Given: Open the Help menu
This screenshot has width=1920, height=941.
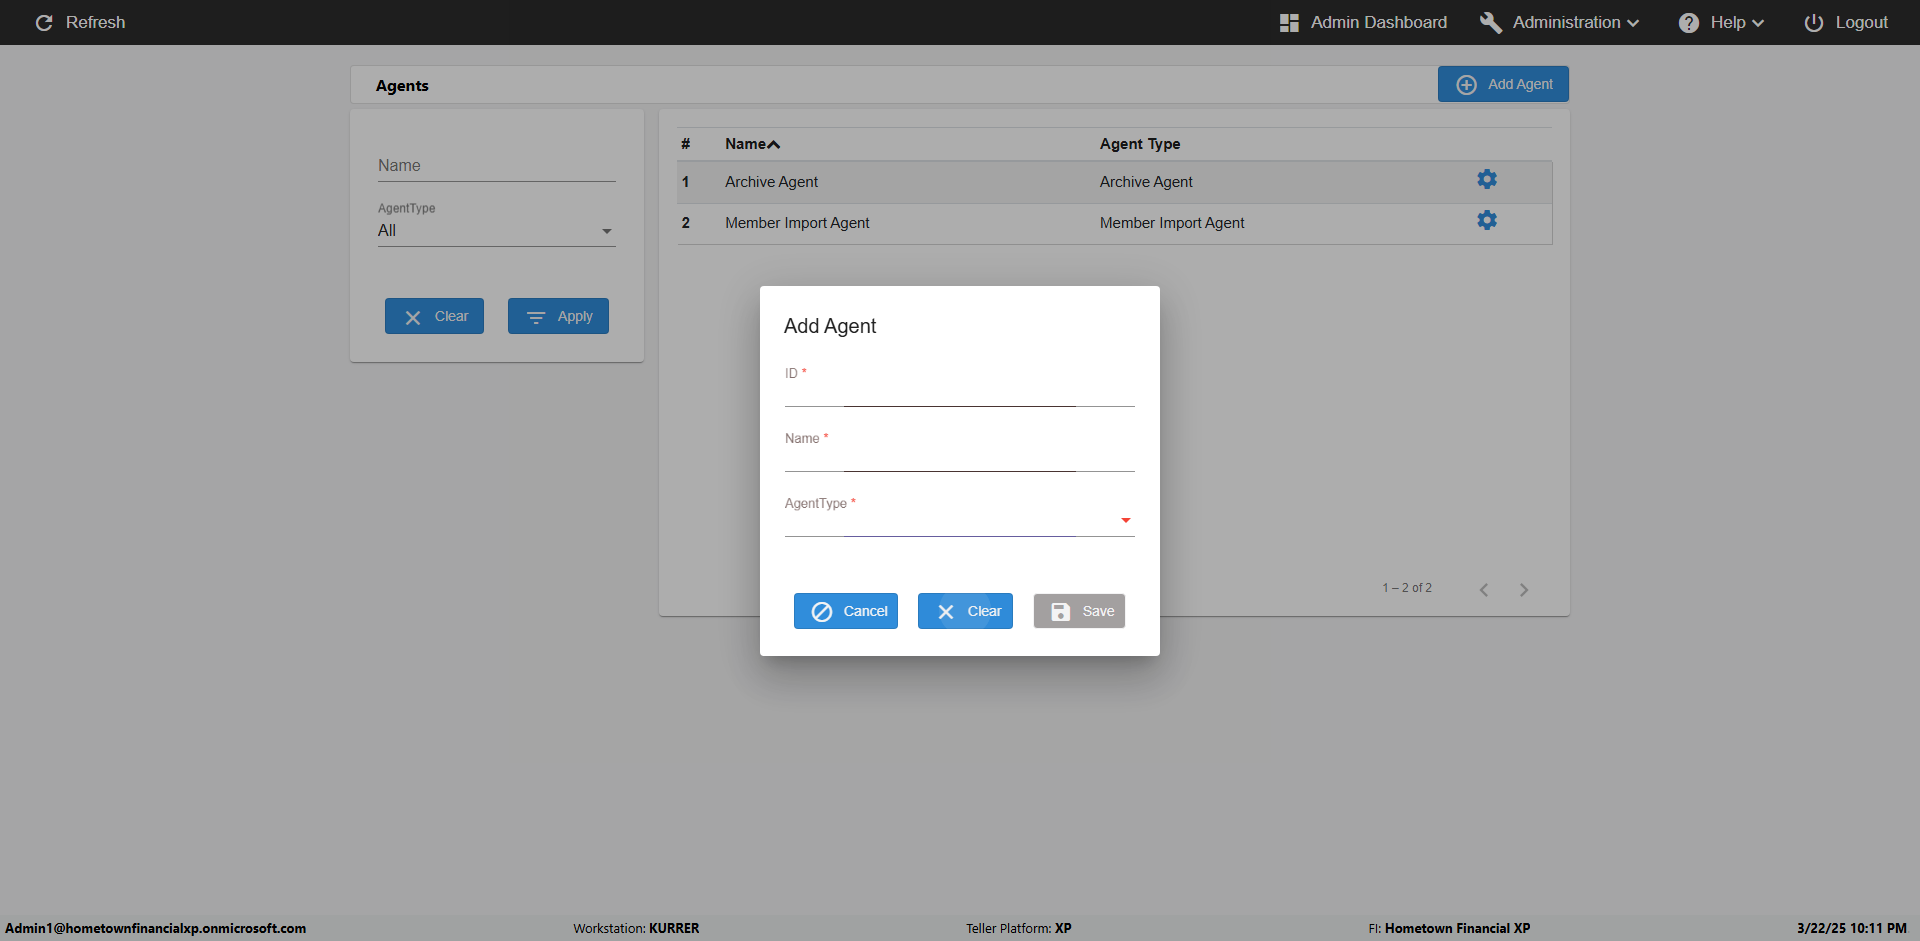Looking at the screenshot, I should pyautogui.click(x=1721, y=22).
